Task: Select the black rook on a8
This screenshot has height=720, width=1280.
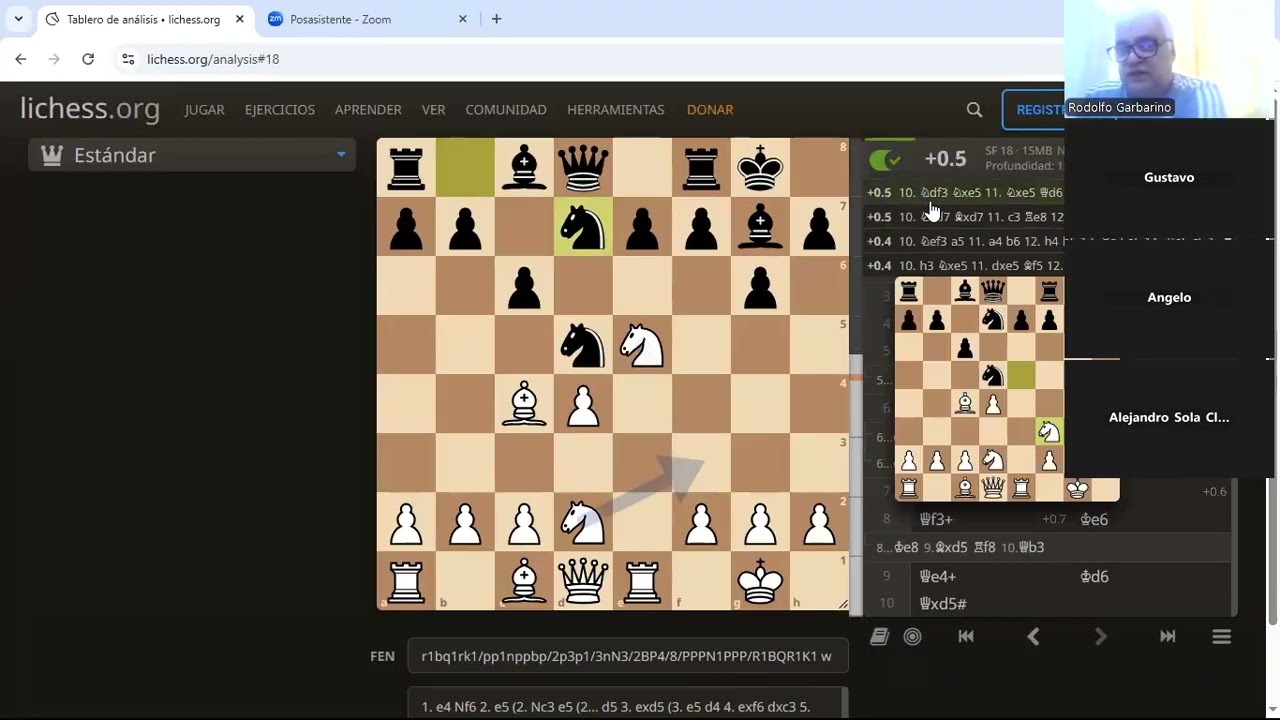Action: pyautogui.click(x=406, y=168)
